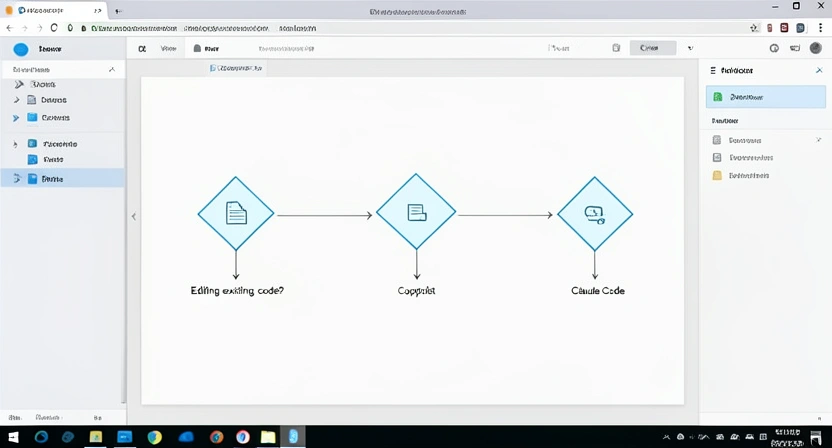Image resolution: width=832 pixels, height=448 pixels.
Task: Click the blue folder icon in the left tree
Action: pos(32,117)
